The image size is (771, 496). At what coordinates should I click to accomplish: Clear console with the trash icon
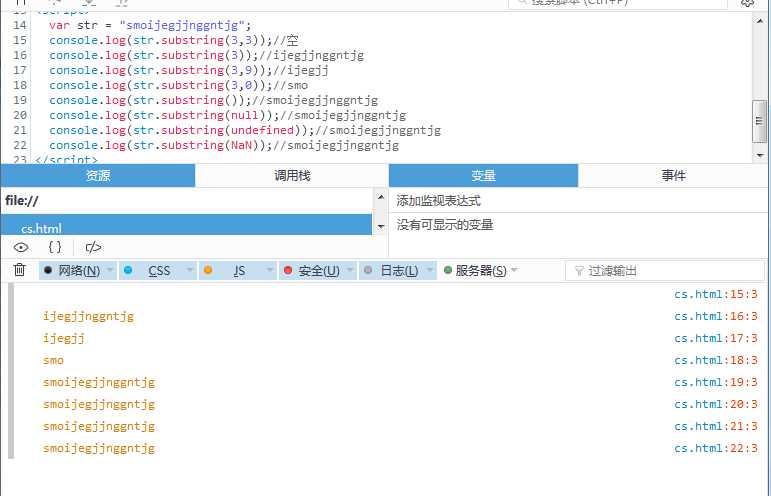(x=20, y=270)
